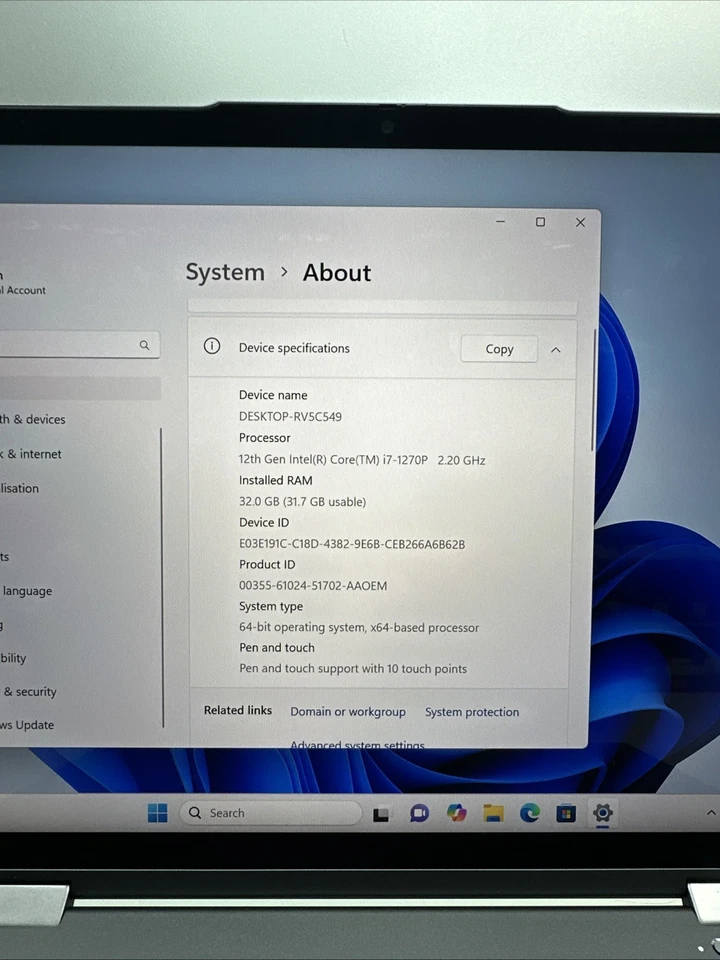This screenshot has height=960, width=720.
Task: Go back to System breadcrumb
Action: coord(225,272)
